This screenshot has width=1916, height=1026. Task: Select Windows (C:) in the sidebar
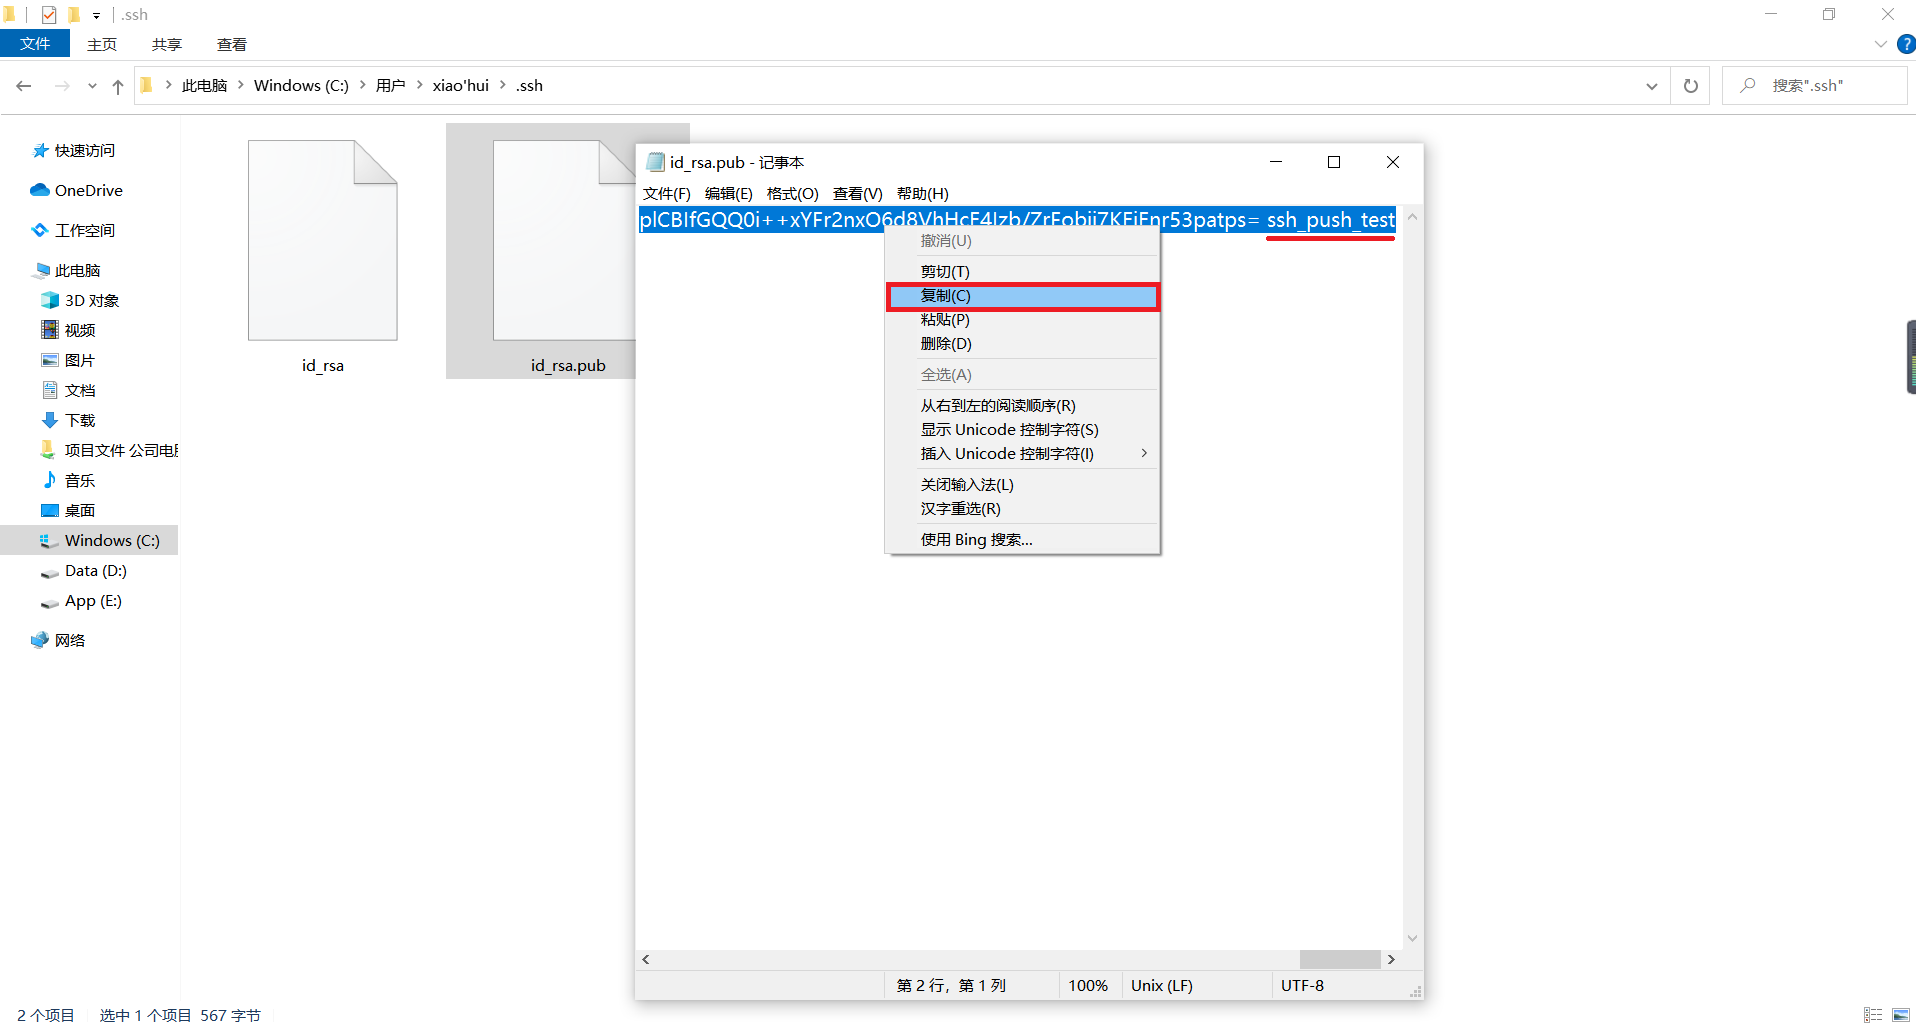tap(90, 540)
